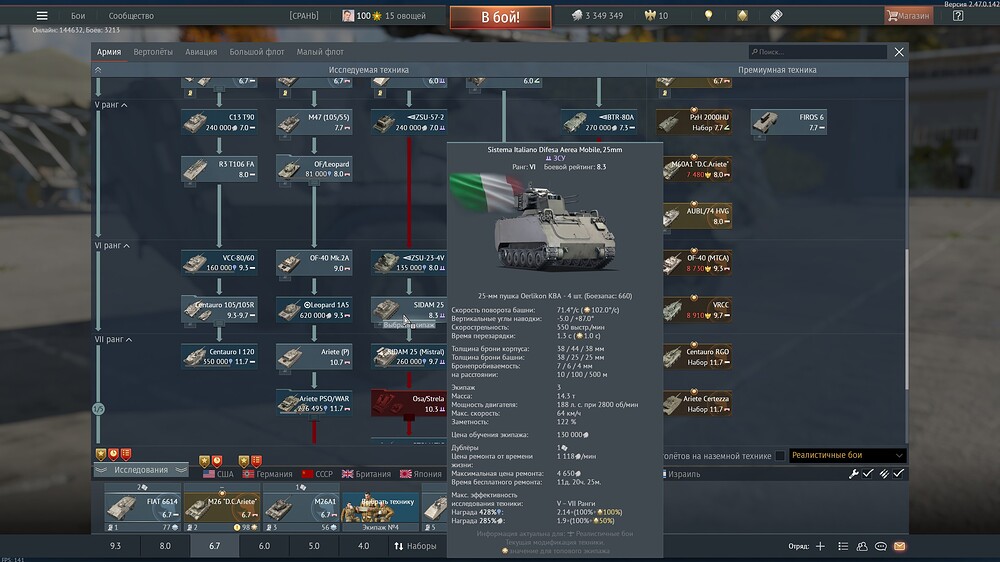Select the Centauro I 120 vehicle card

pyautogui.click(x=219, y=357)
